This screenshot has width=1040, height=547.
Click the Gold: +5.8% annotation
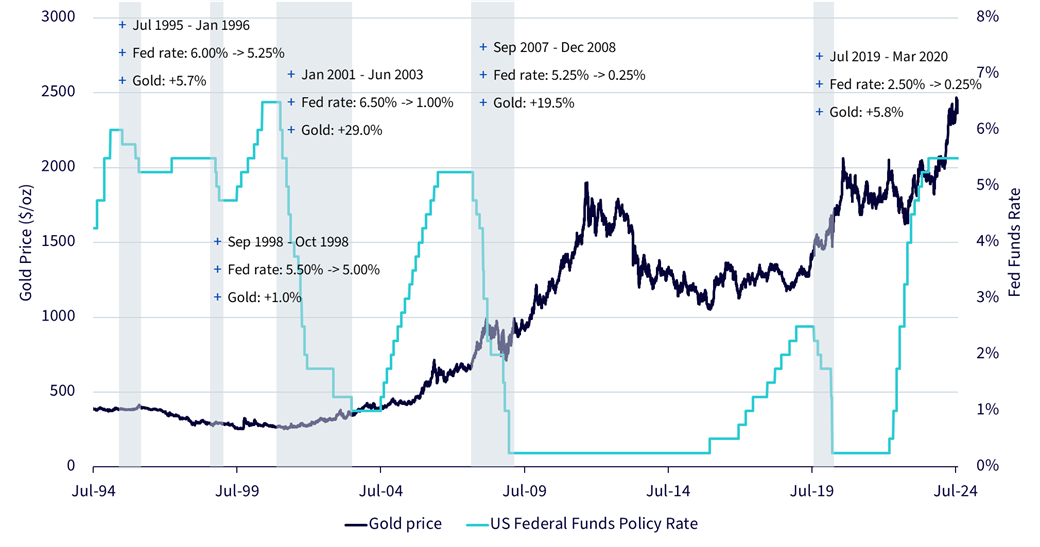coord(866,112)
